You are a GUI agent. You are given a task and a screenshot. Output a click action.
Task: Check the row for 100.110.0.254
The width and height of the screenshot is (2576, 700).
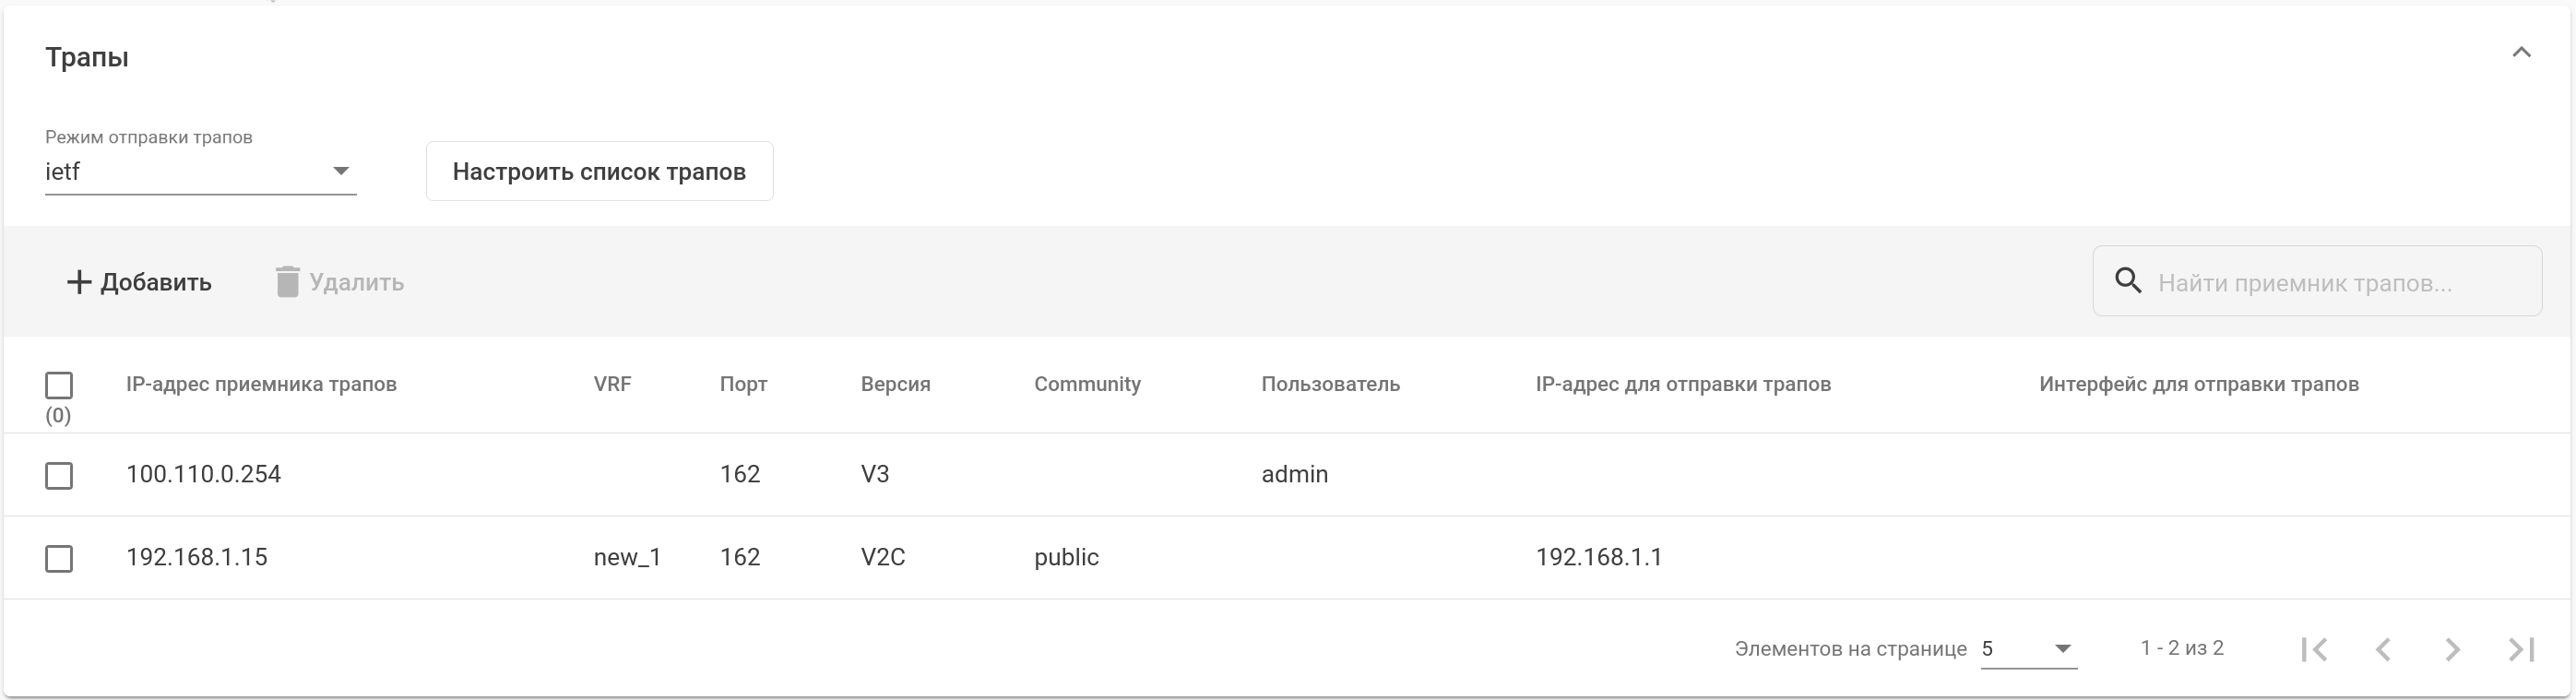click(59, 475)
